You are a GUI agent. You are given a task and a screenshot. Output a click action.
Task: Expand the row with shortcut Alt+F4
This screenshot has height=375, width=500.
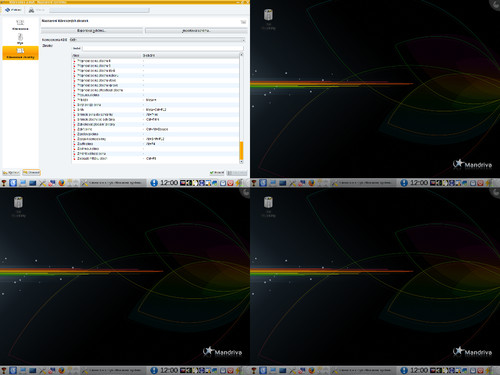point(75,144)
